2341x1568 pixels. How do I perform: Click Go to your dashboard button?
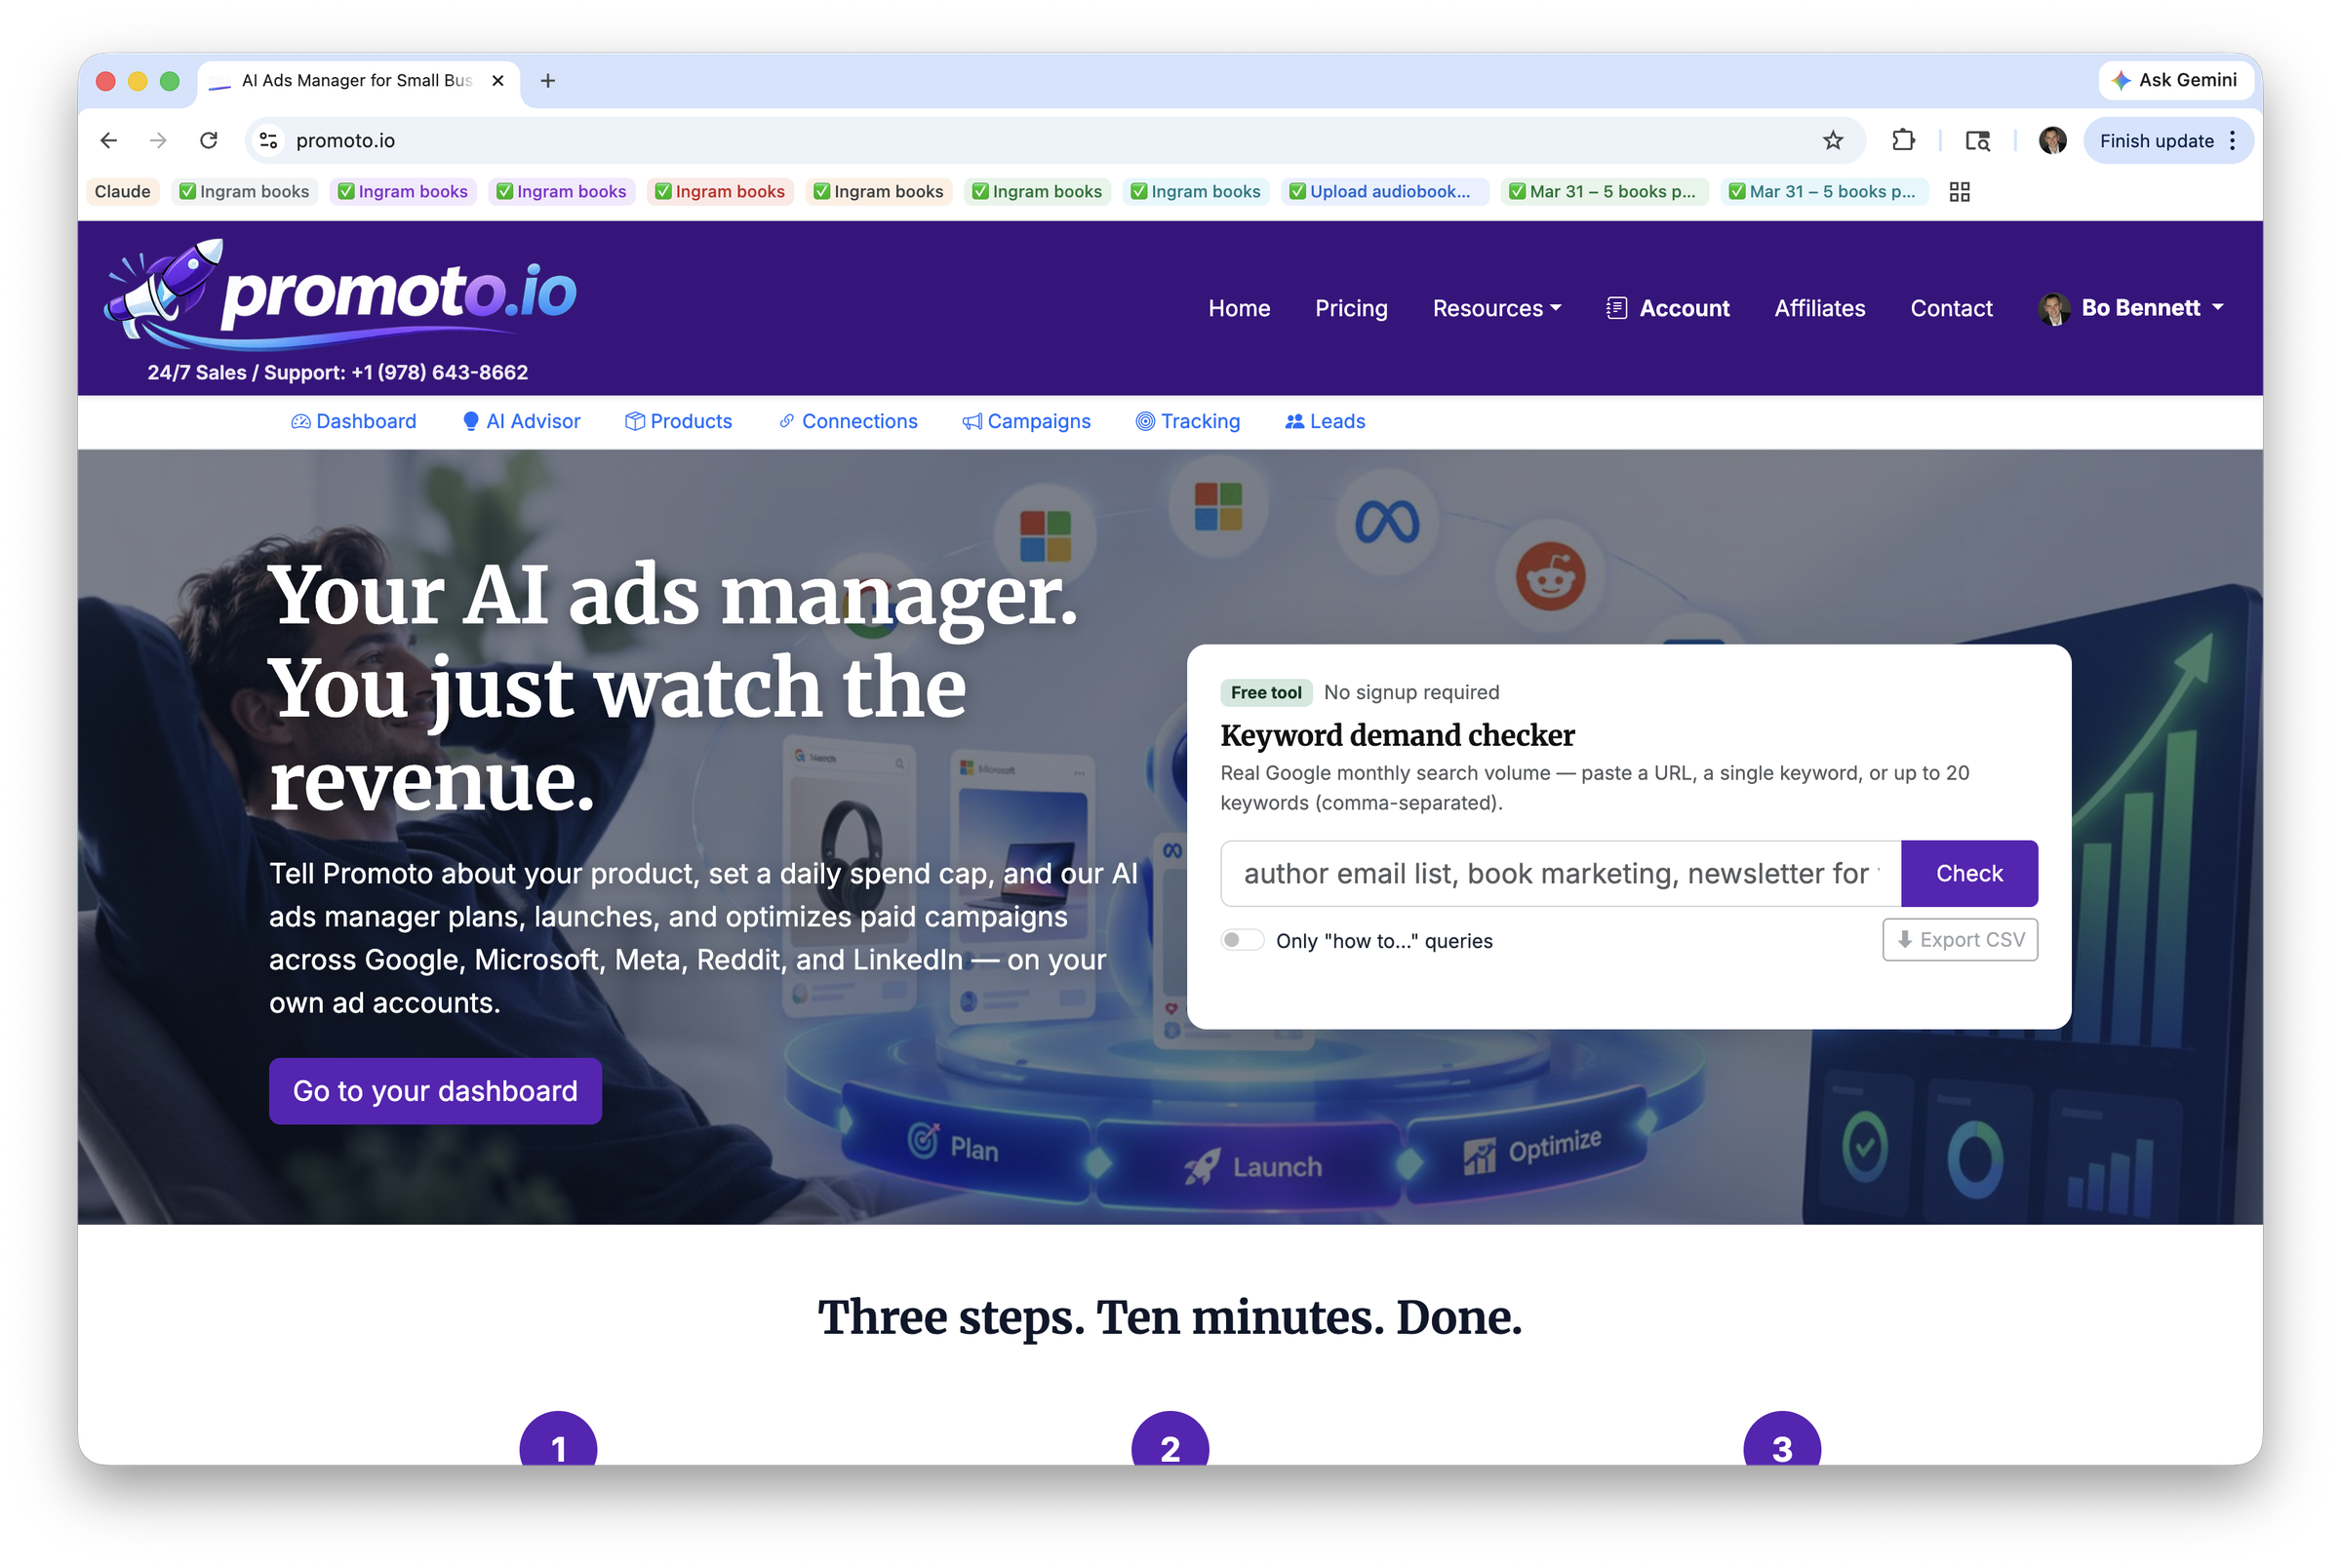435,1091
